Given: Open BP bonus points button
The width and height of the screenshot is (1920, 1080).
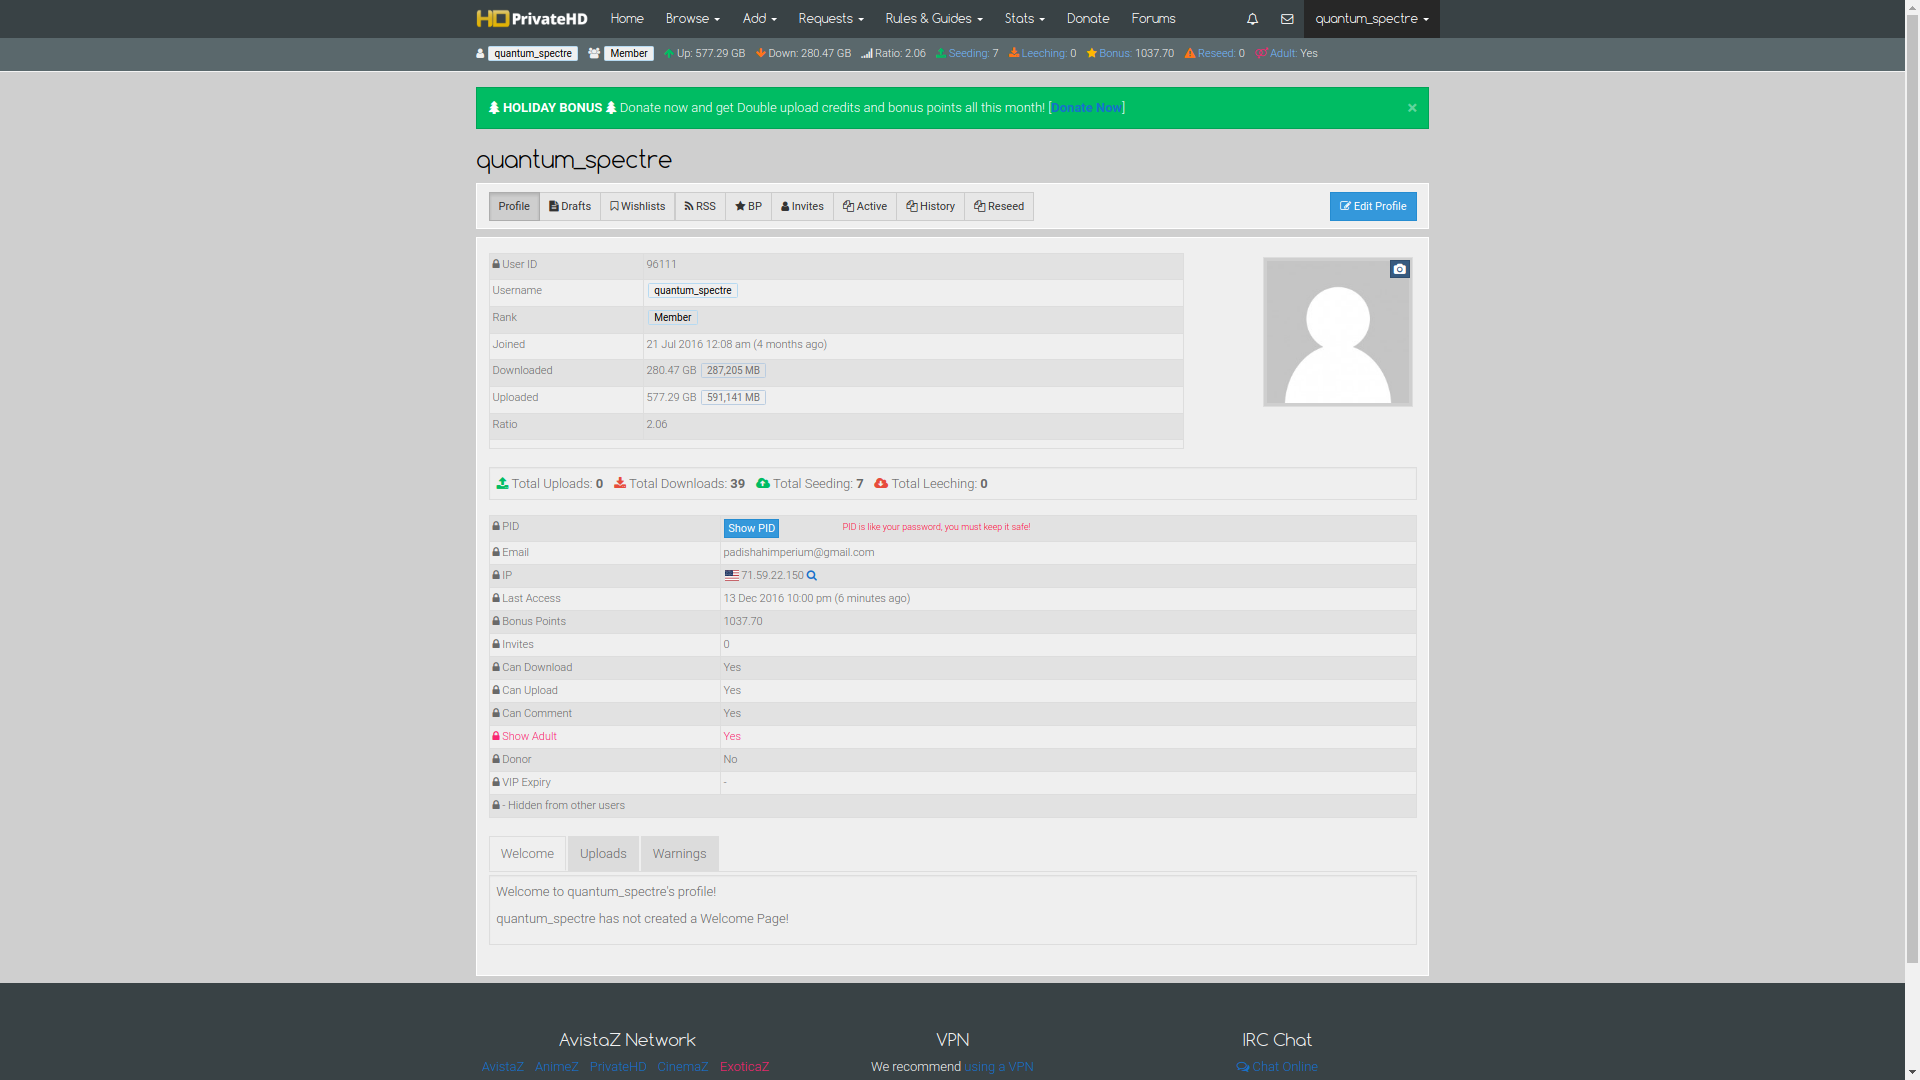Looking at the screenshot, I should pos(748,207).
